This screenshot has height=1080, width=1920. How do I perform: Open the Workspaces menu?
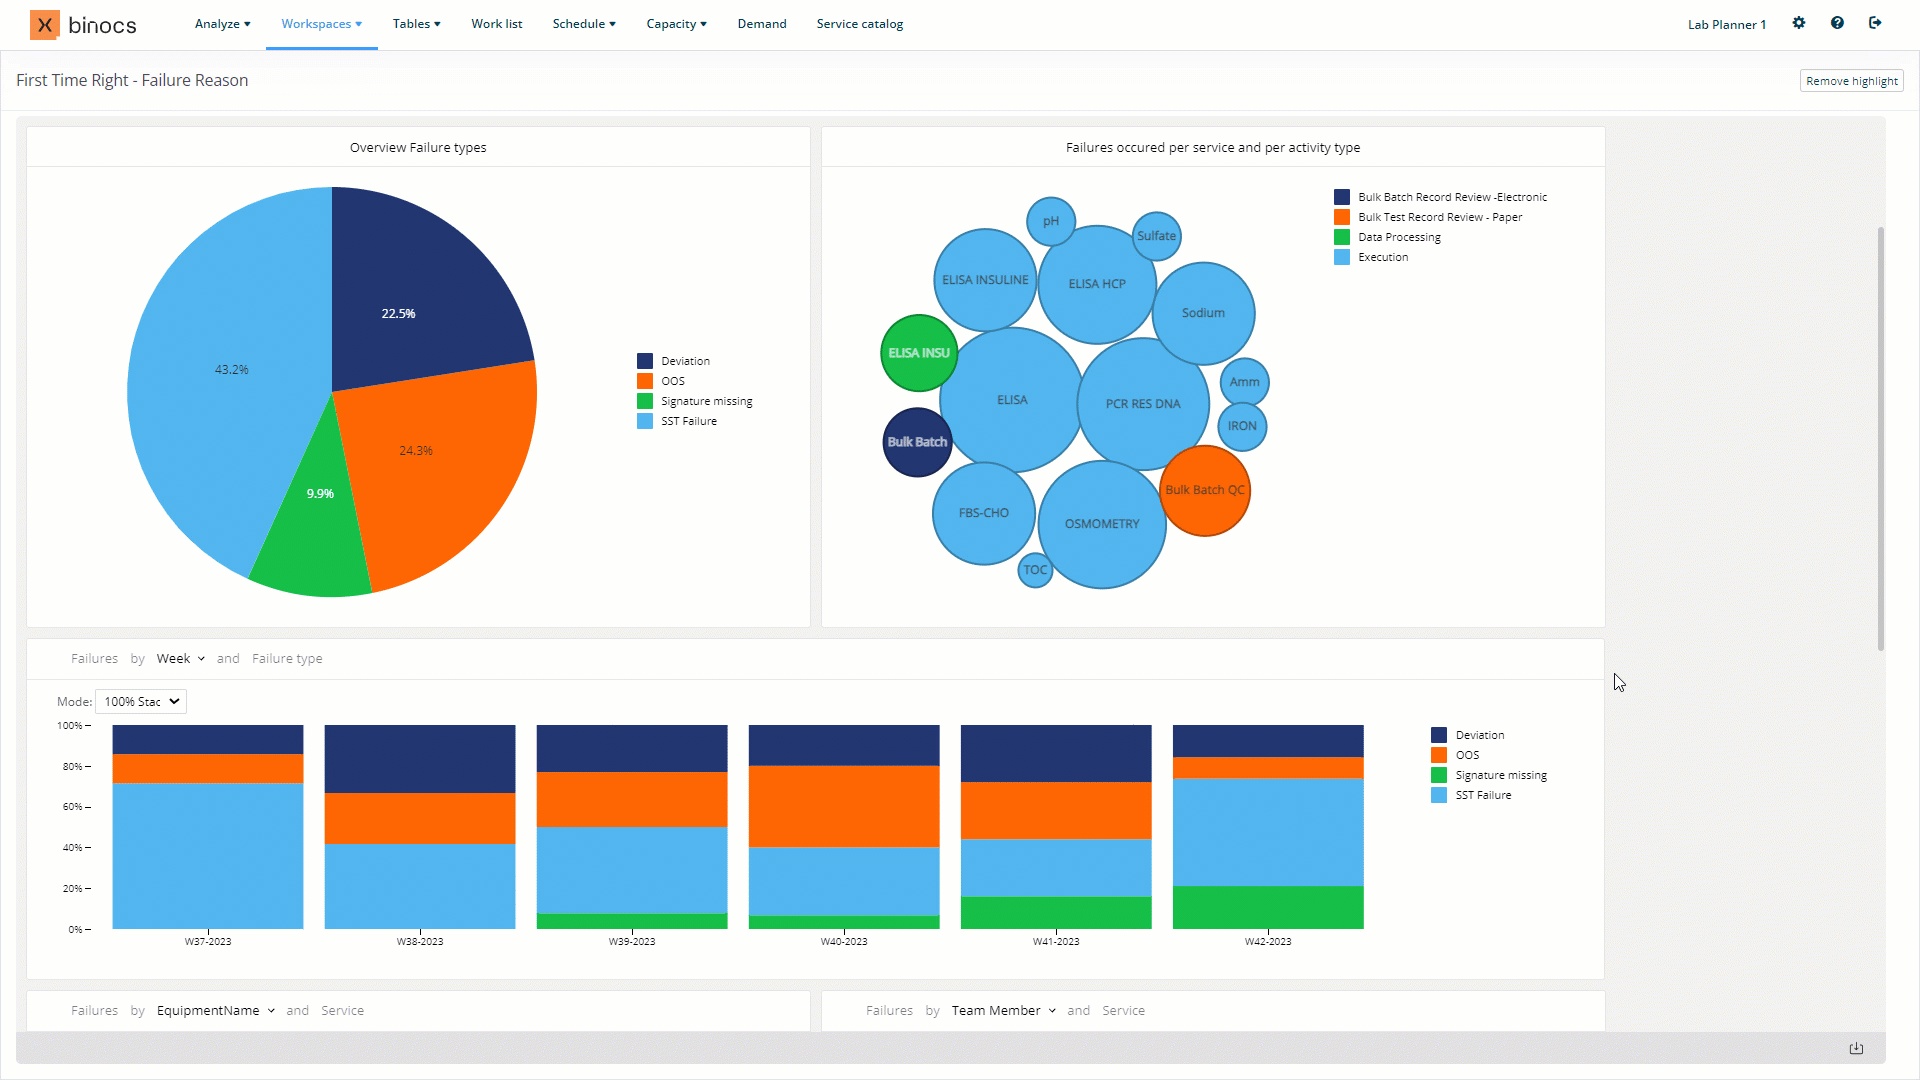pyautogui.click(x=321, y=24)
